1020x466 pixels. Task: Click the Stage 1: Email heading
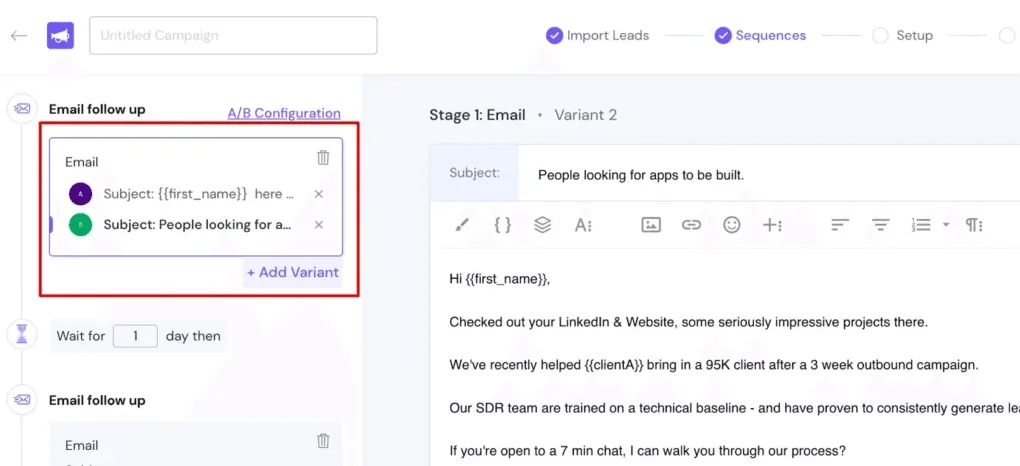(x=477, y=115)
